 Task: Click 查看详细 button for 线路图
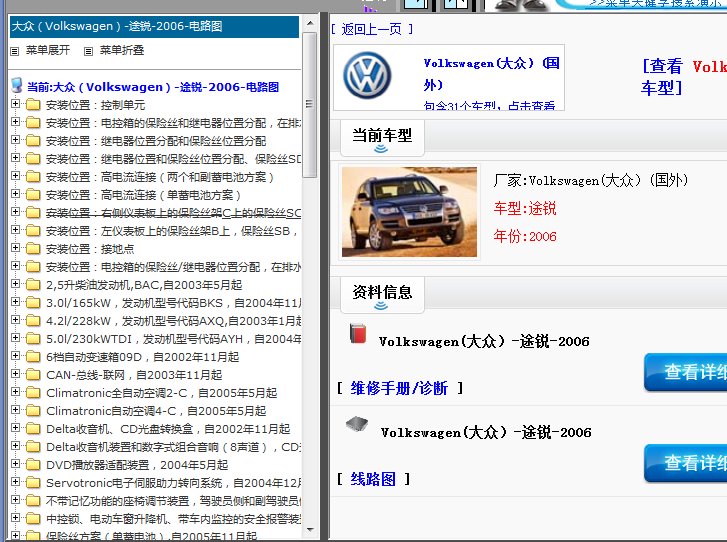(x=686, y=463)
